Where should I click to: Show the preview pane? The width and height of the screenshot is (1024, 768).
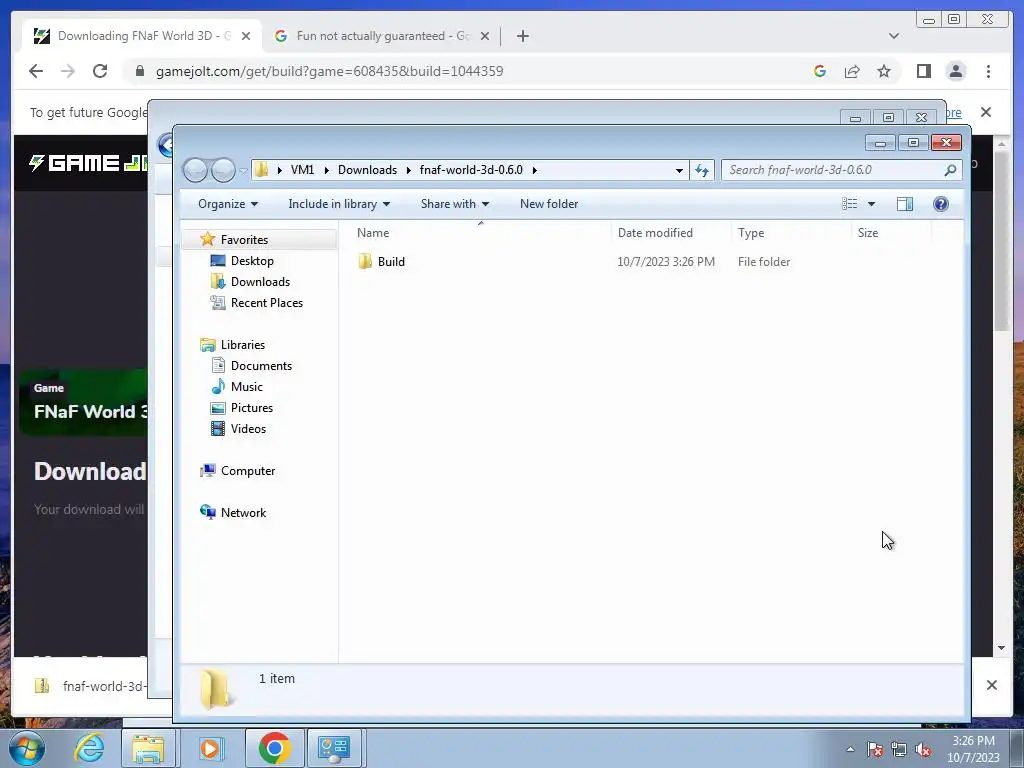904,204
